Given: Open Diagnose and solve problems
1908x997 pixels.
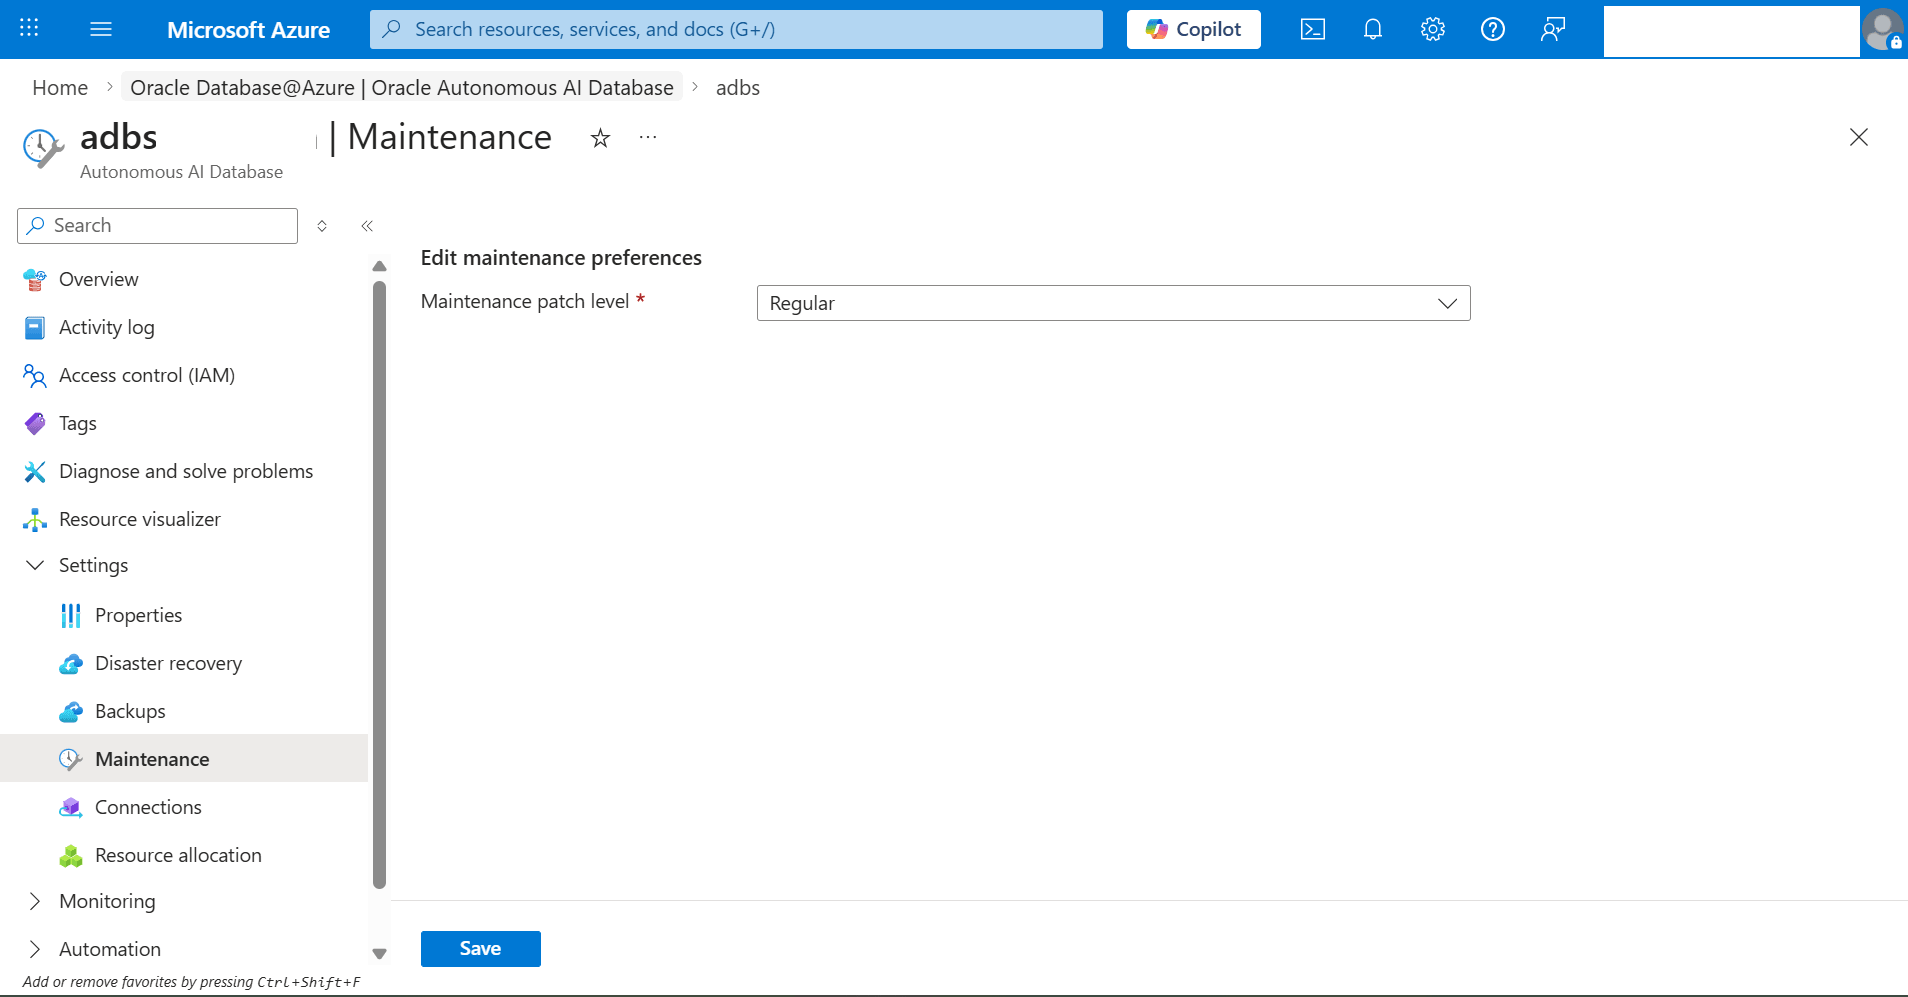Looking at the screenshot, I should pos(186,471).
